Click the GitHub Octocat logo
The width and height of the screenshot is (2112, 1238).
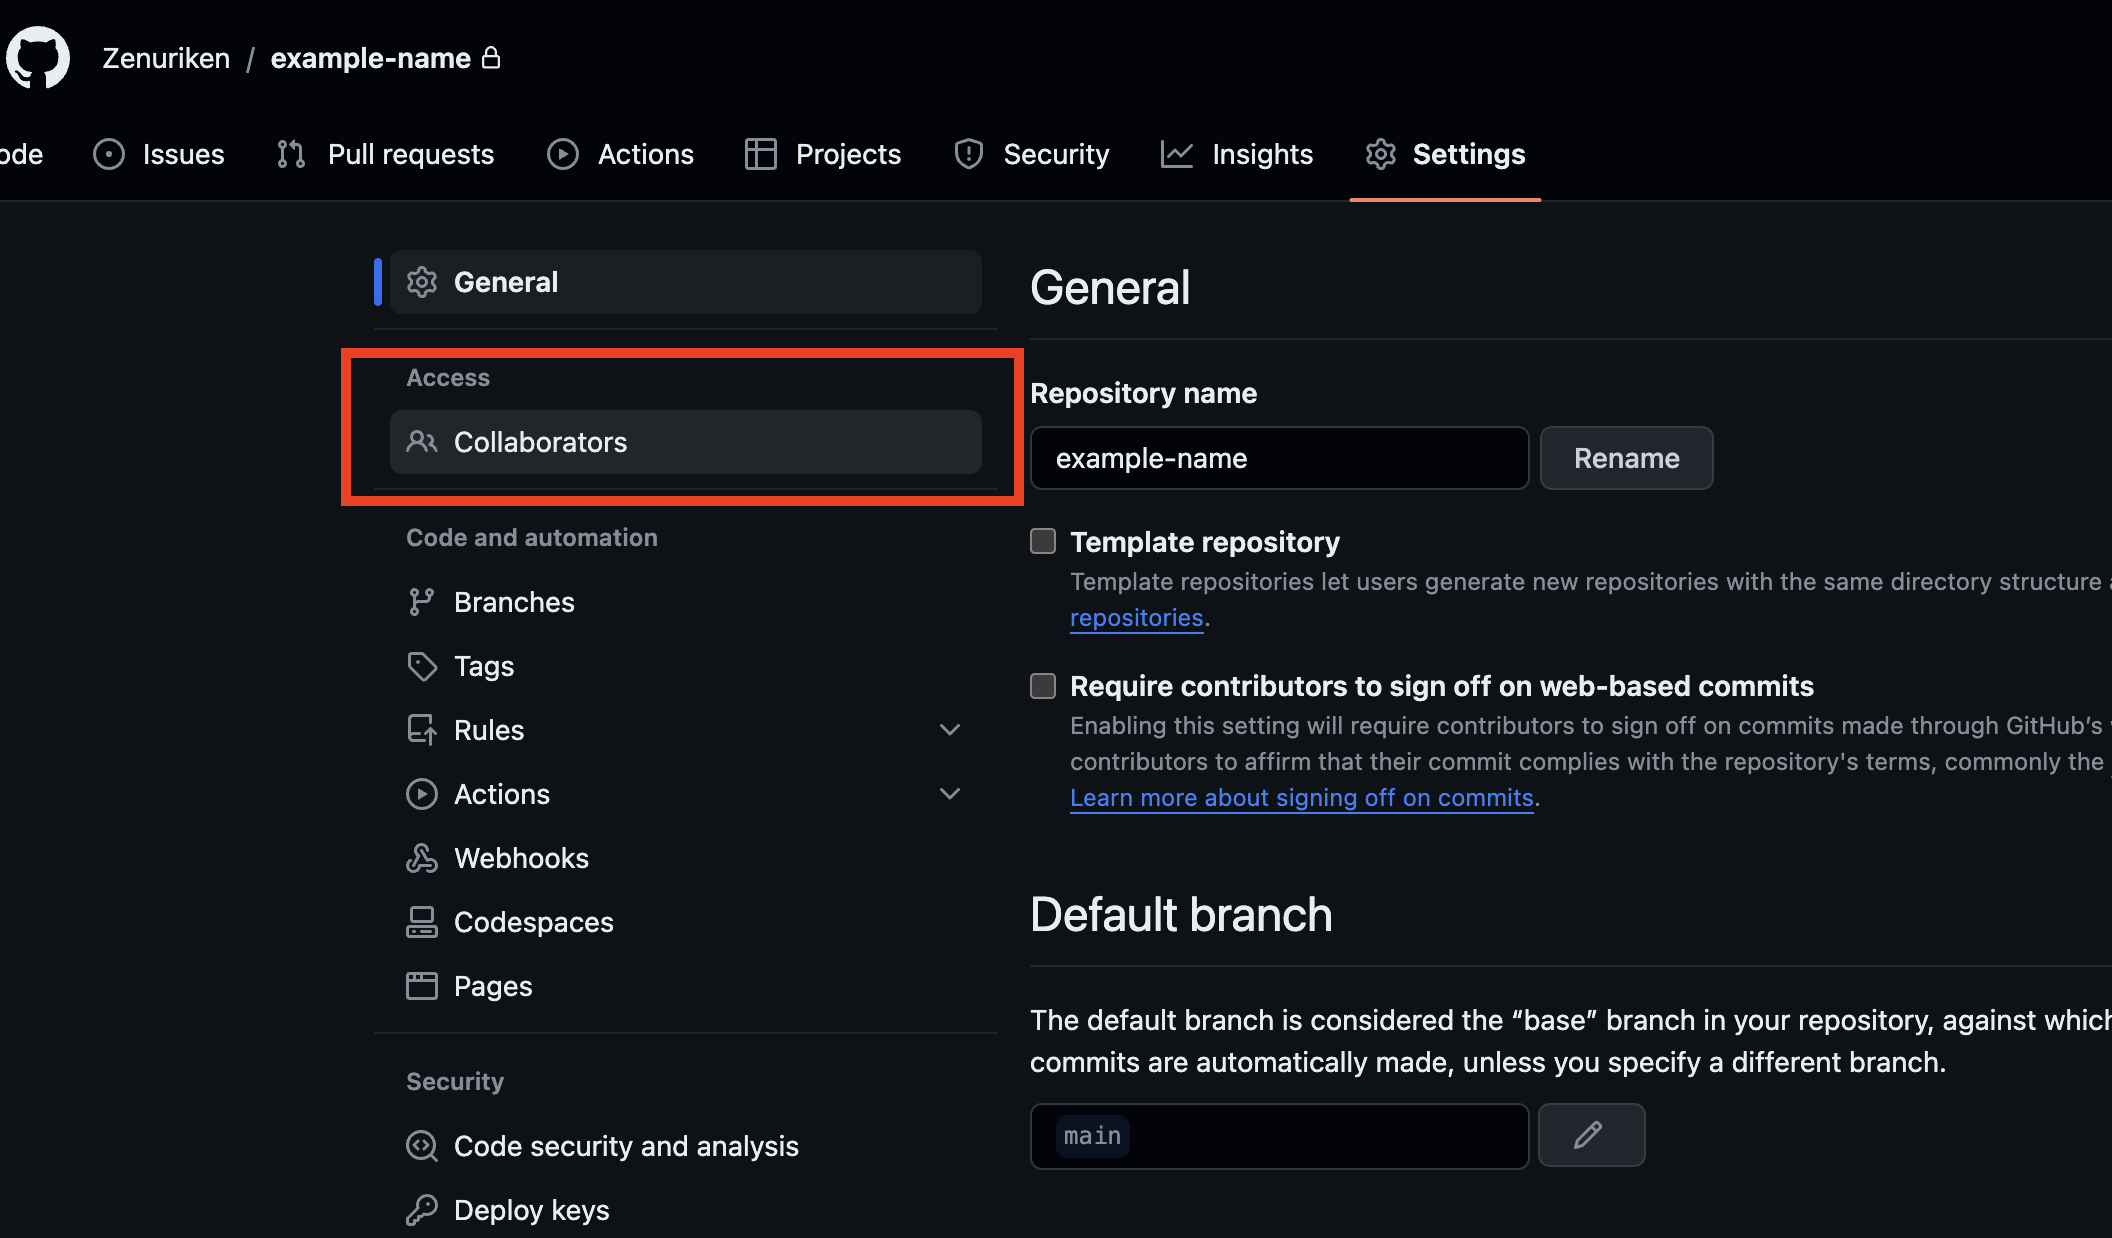pyautogui.click(x=38, y=58)
